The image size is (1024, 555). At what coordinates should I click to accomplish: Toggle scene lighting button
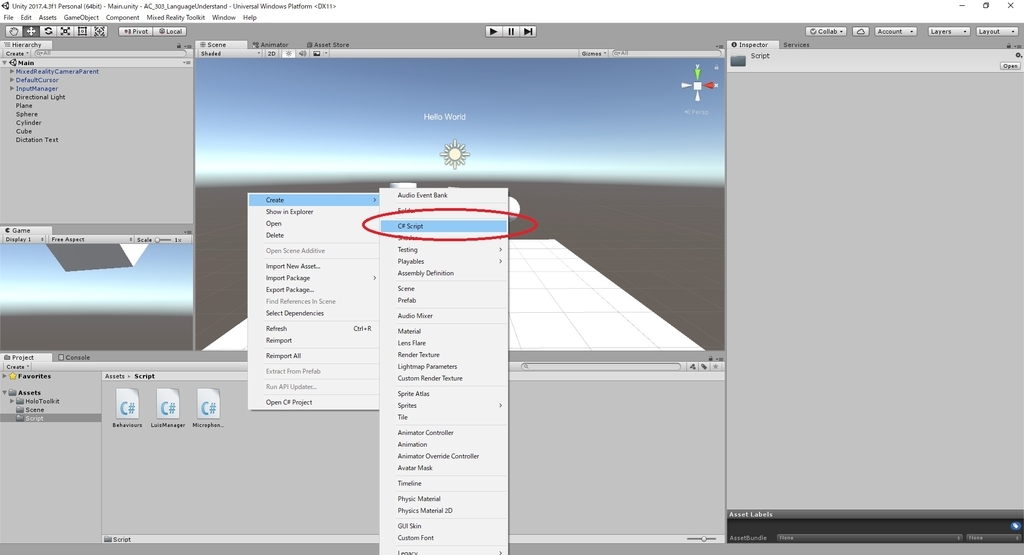coord(289,54)
